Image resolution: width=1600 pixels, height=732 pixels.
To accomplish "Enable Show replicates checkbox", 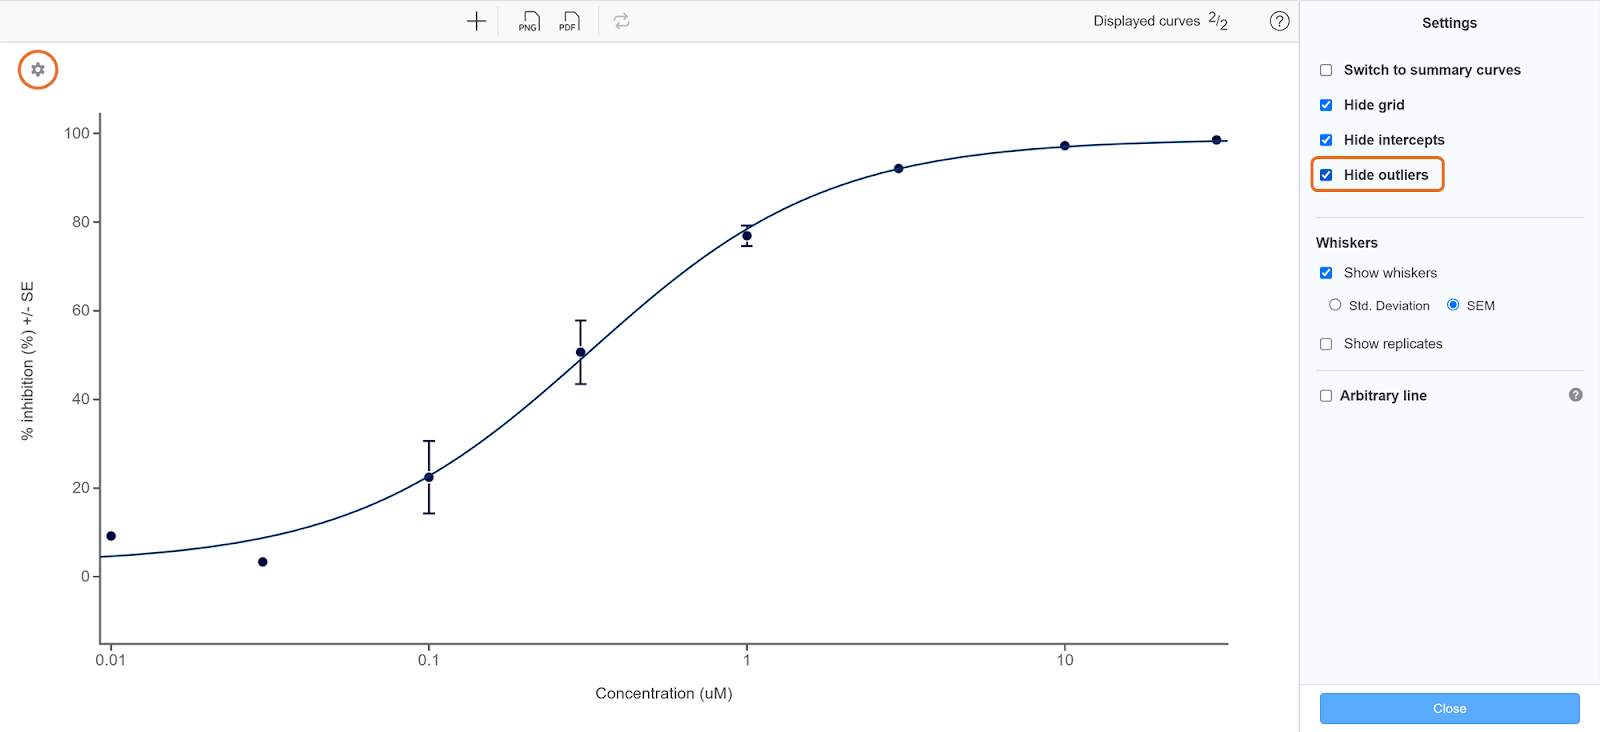I will (1326, 344).
